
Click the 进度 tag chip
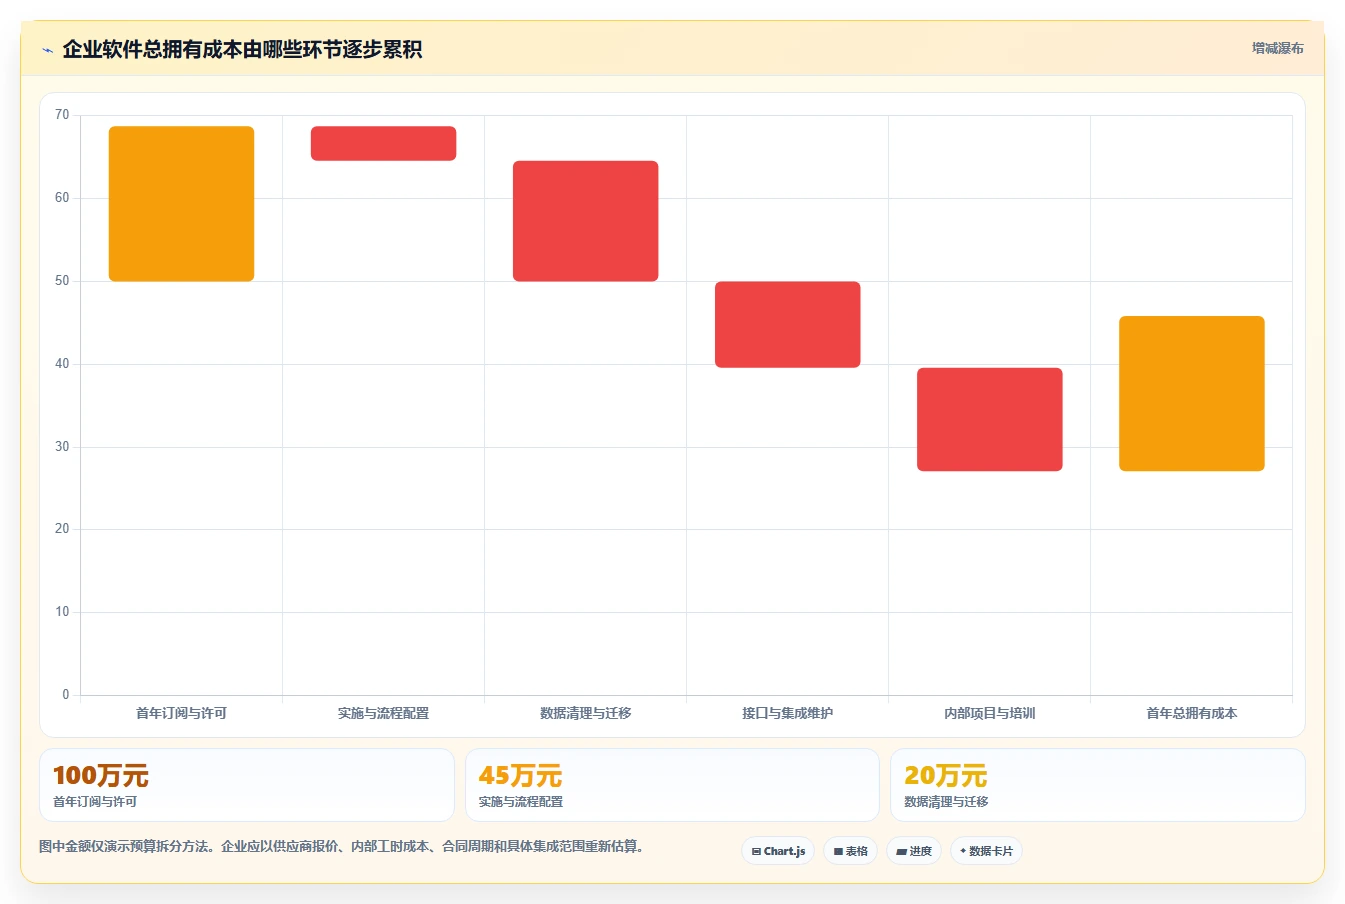(x=914, y=851)
